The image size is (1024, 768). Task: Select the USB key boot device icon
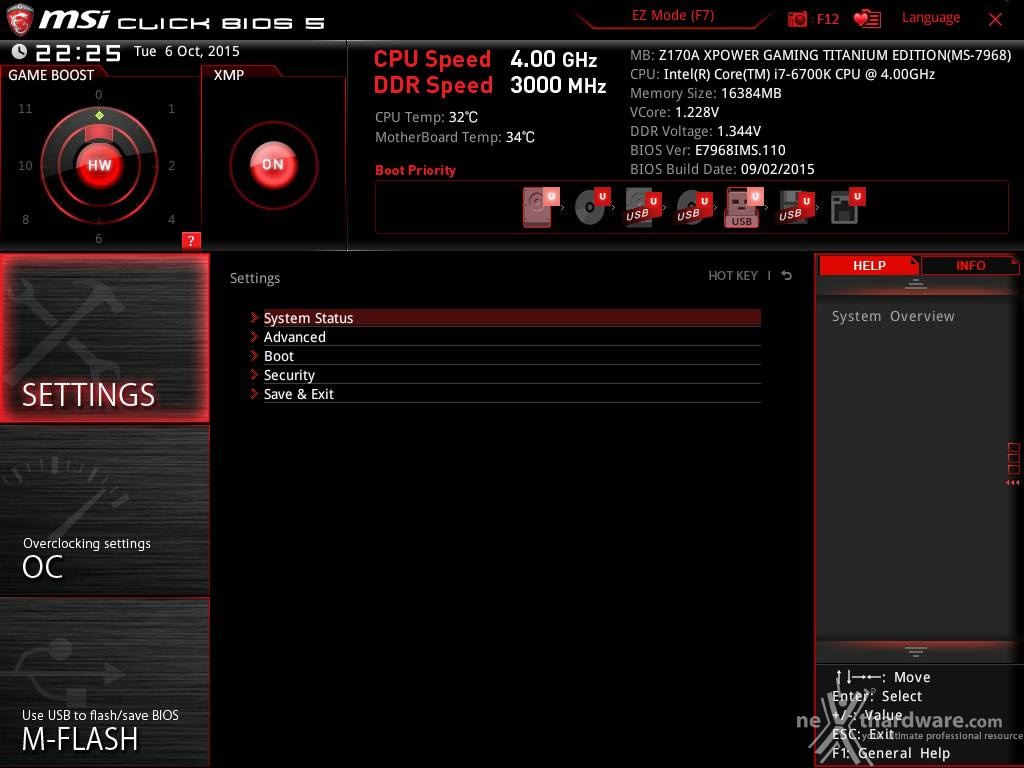(744, 207)
